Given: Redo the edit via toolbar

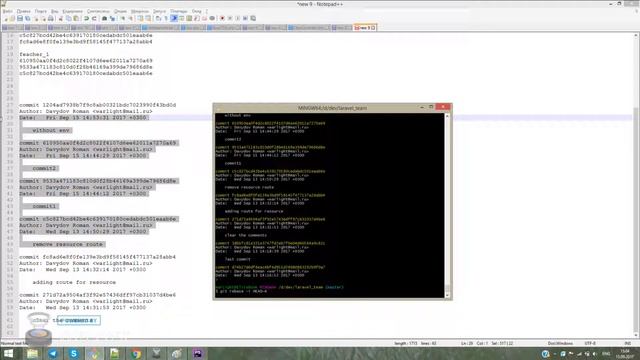Looking at the screenshot, I should coord(94,18).
